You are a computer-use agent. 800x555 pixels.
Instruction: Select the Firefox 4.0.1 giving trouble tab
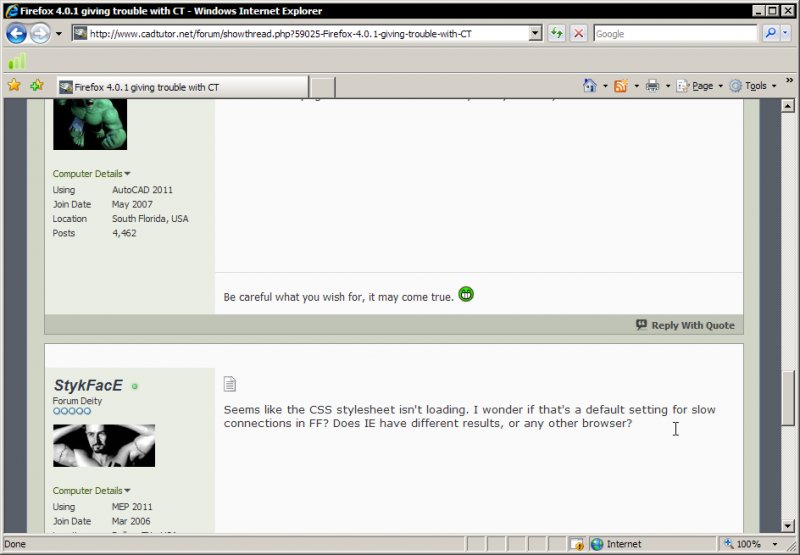[183, 87]
